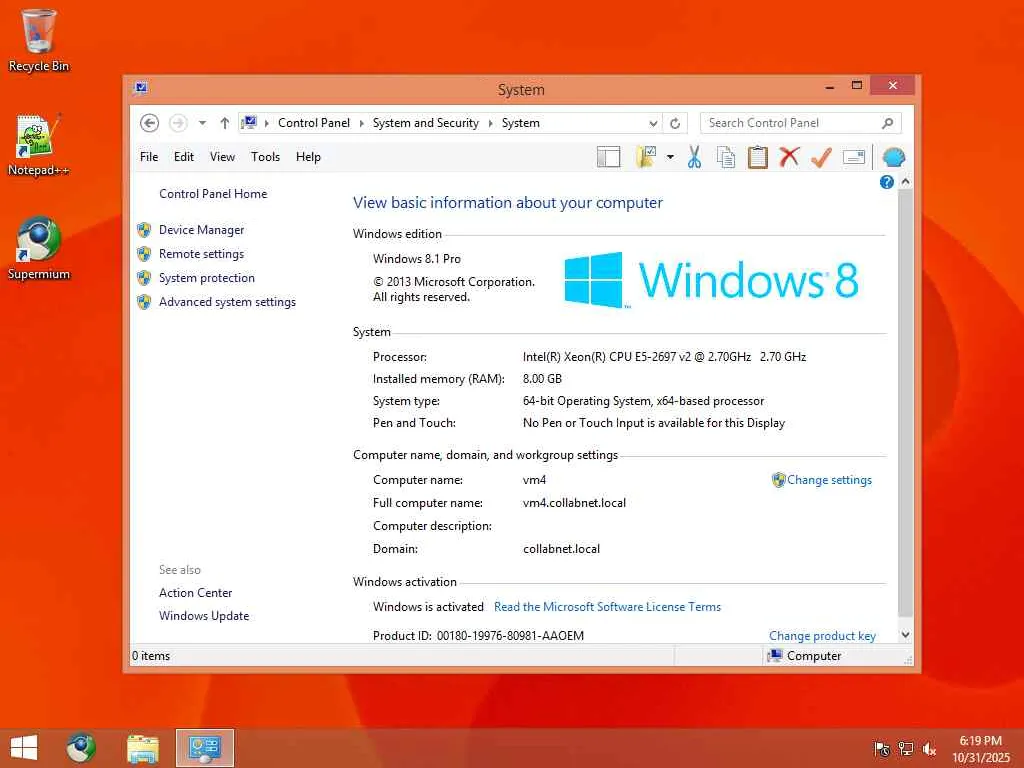Click Change settings link
The width and height of the screenshot is (1024, 768).
pyautogui.click(x=829, y=480)
